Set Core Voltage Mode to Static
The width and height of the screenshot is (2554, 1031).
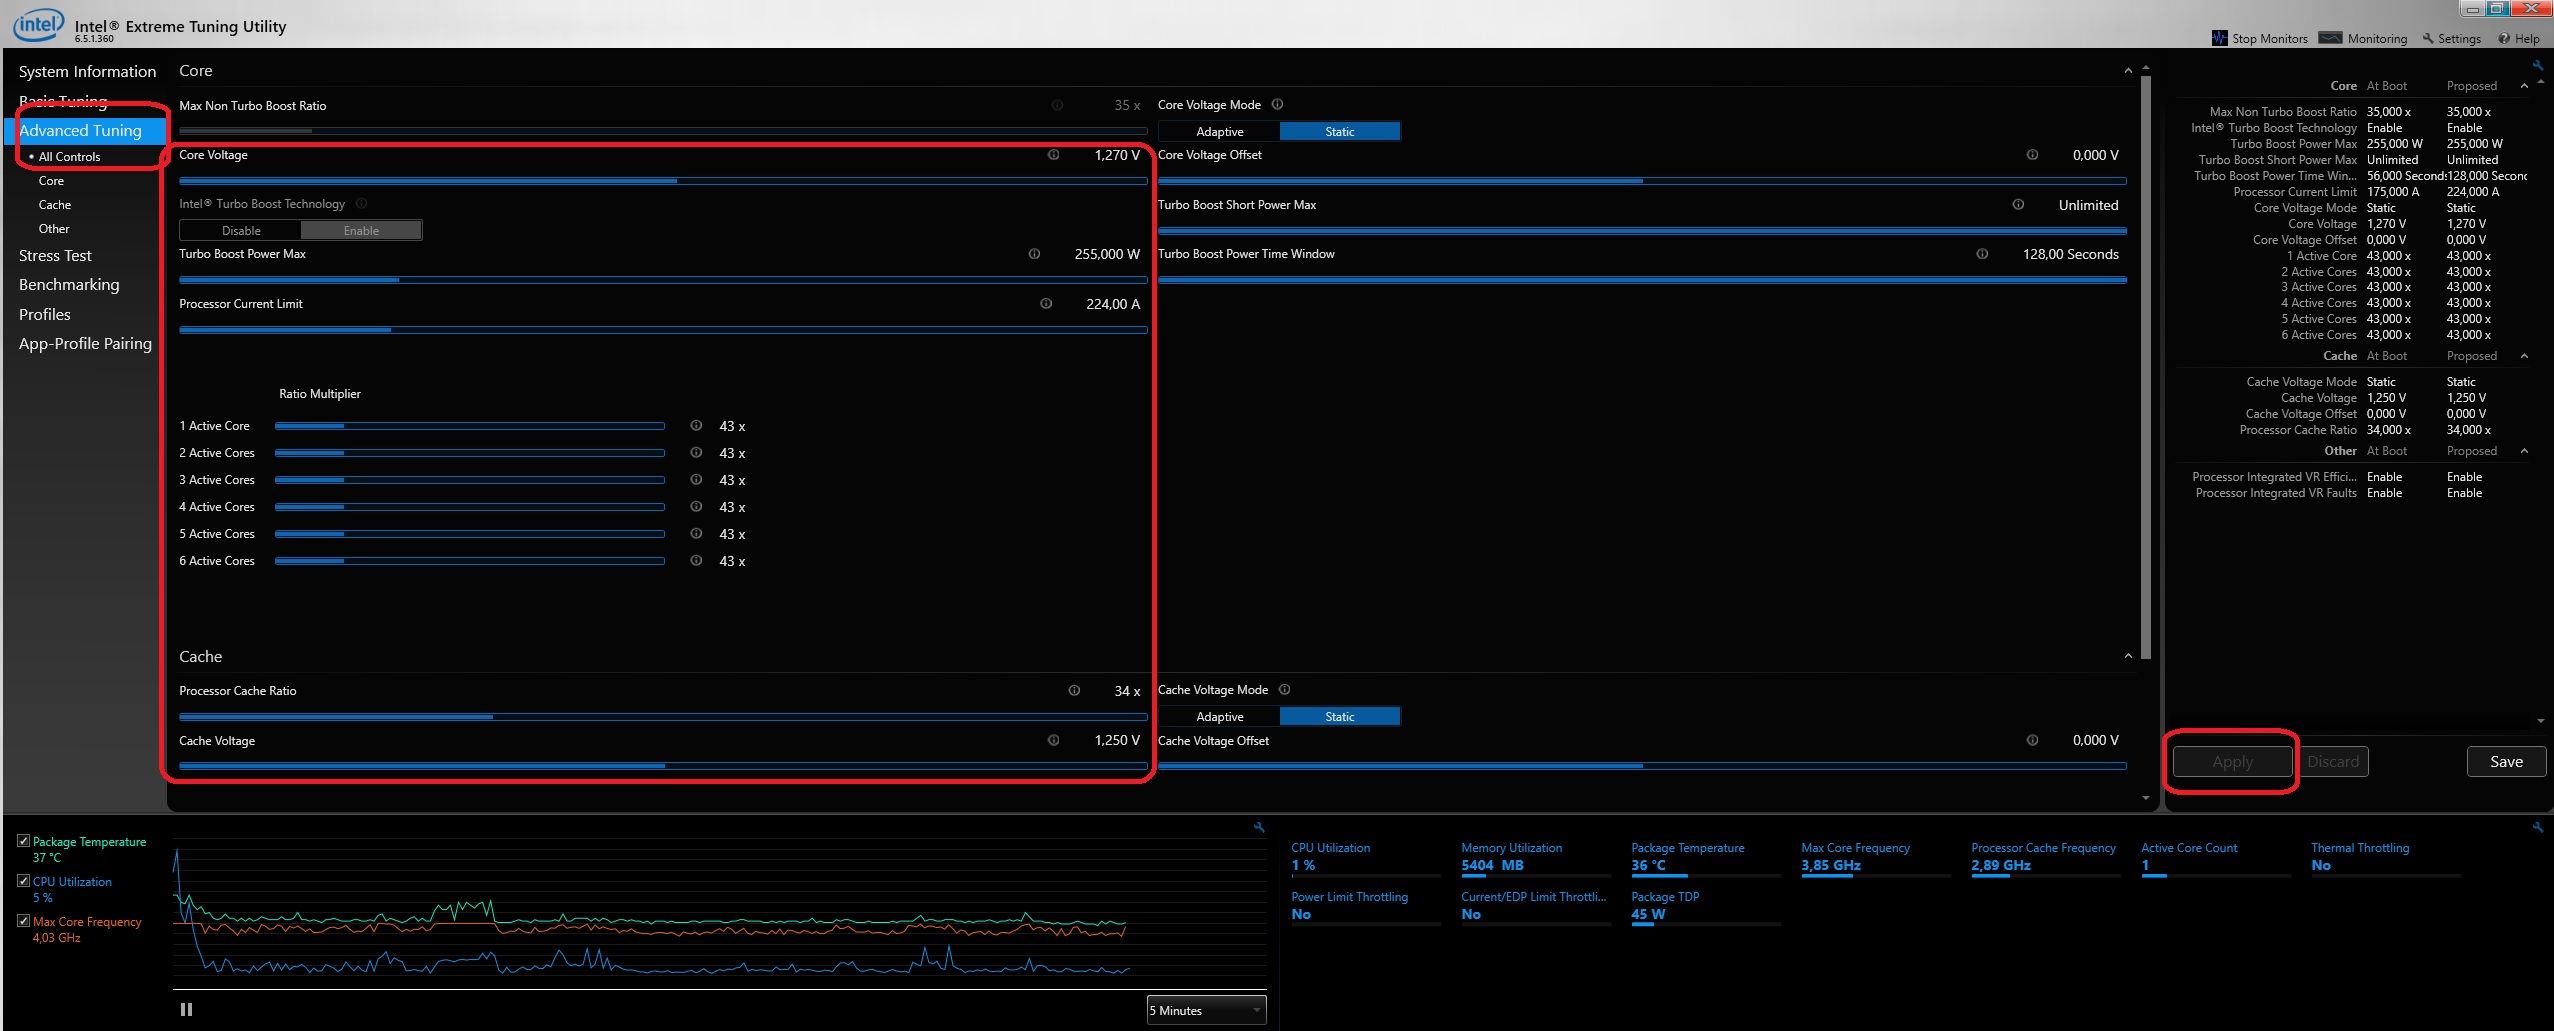tap(1340, 132)
